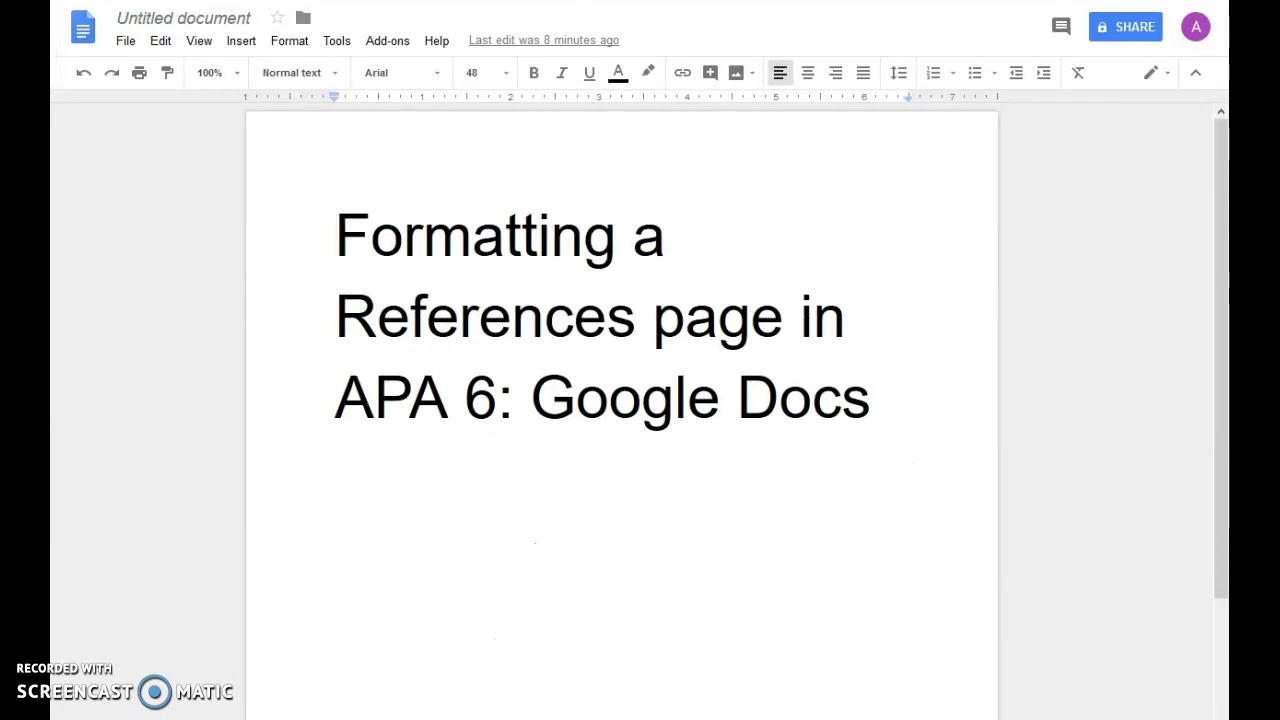This screenshot has height=720, width=1280.
Task: Open the account avatar 'A'
Action: [1196, 27]
